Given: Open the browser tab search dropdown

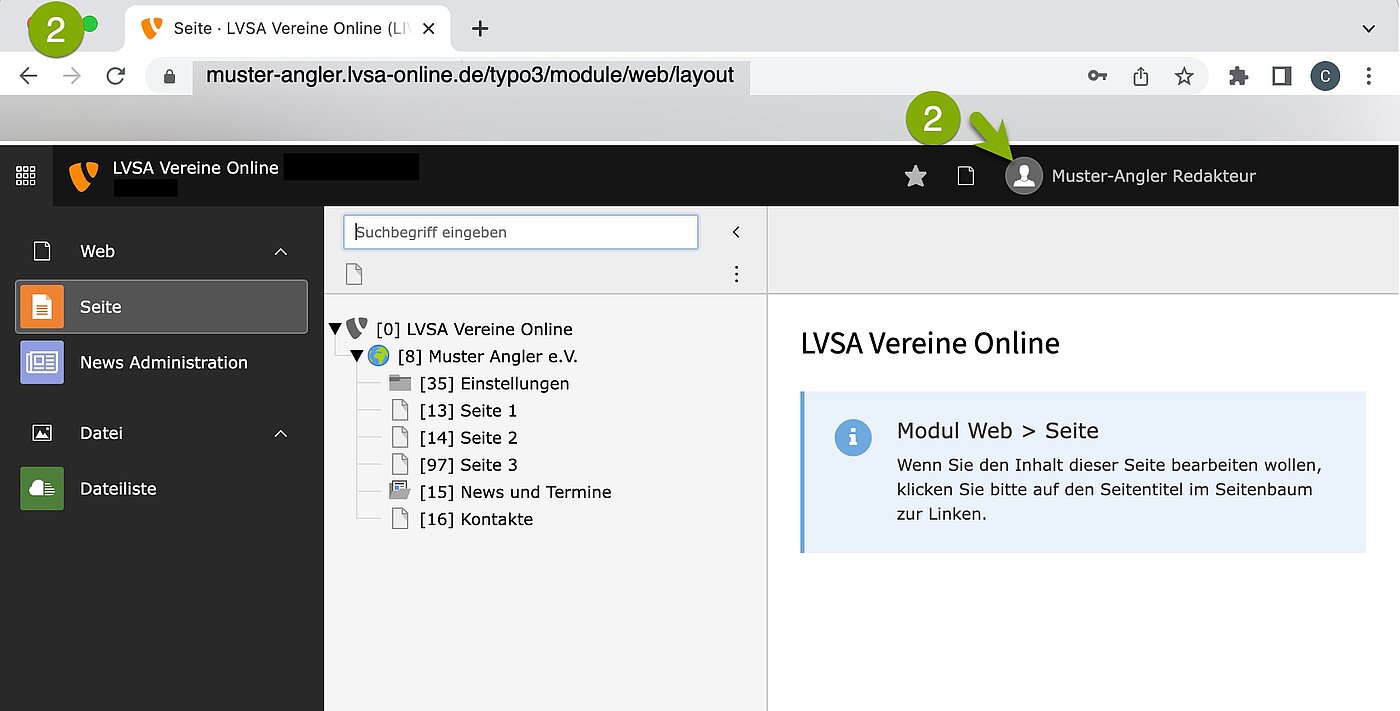Looking at the screenshot, I should point(1368,29).
